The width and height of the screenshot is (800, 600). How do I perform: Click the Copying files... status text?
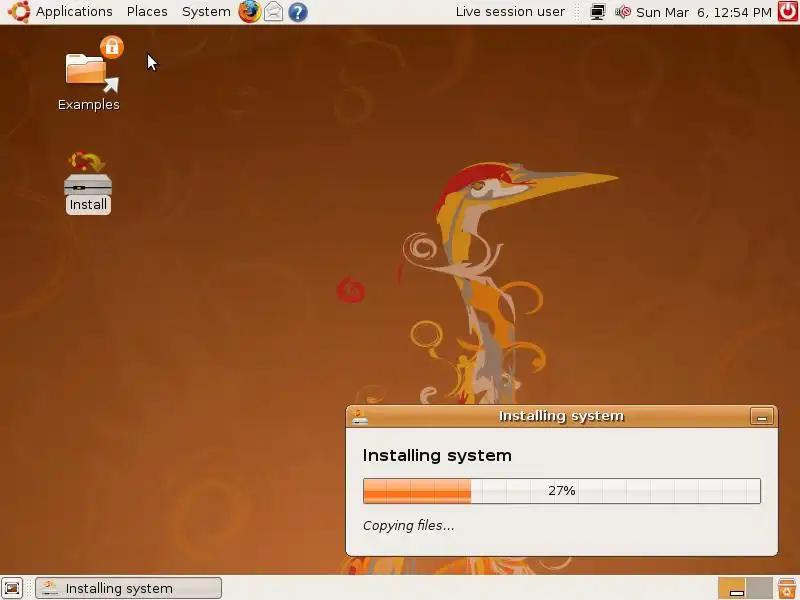(x=409, y=526)
